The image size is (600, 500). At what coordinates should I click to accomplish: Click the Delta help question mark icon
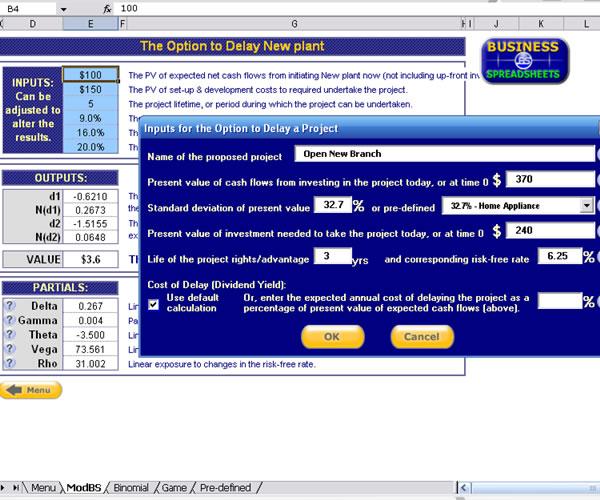9,307
